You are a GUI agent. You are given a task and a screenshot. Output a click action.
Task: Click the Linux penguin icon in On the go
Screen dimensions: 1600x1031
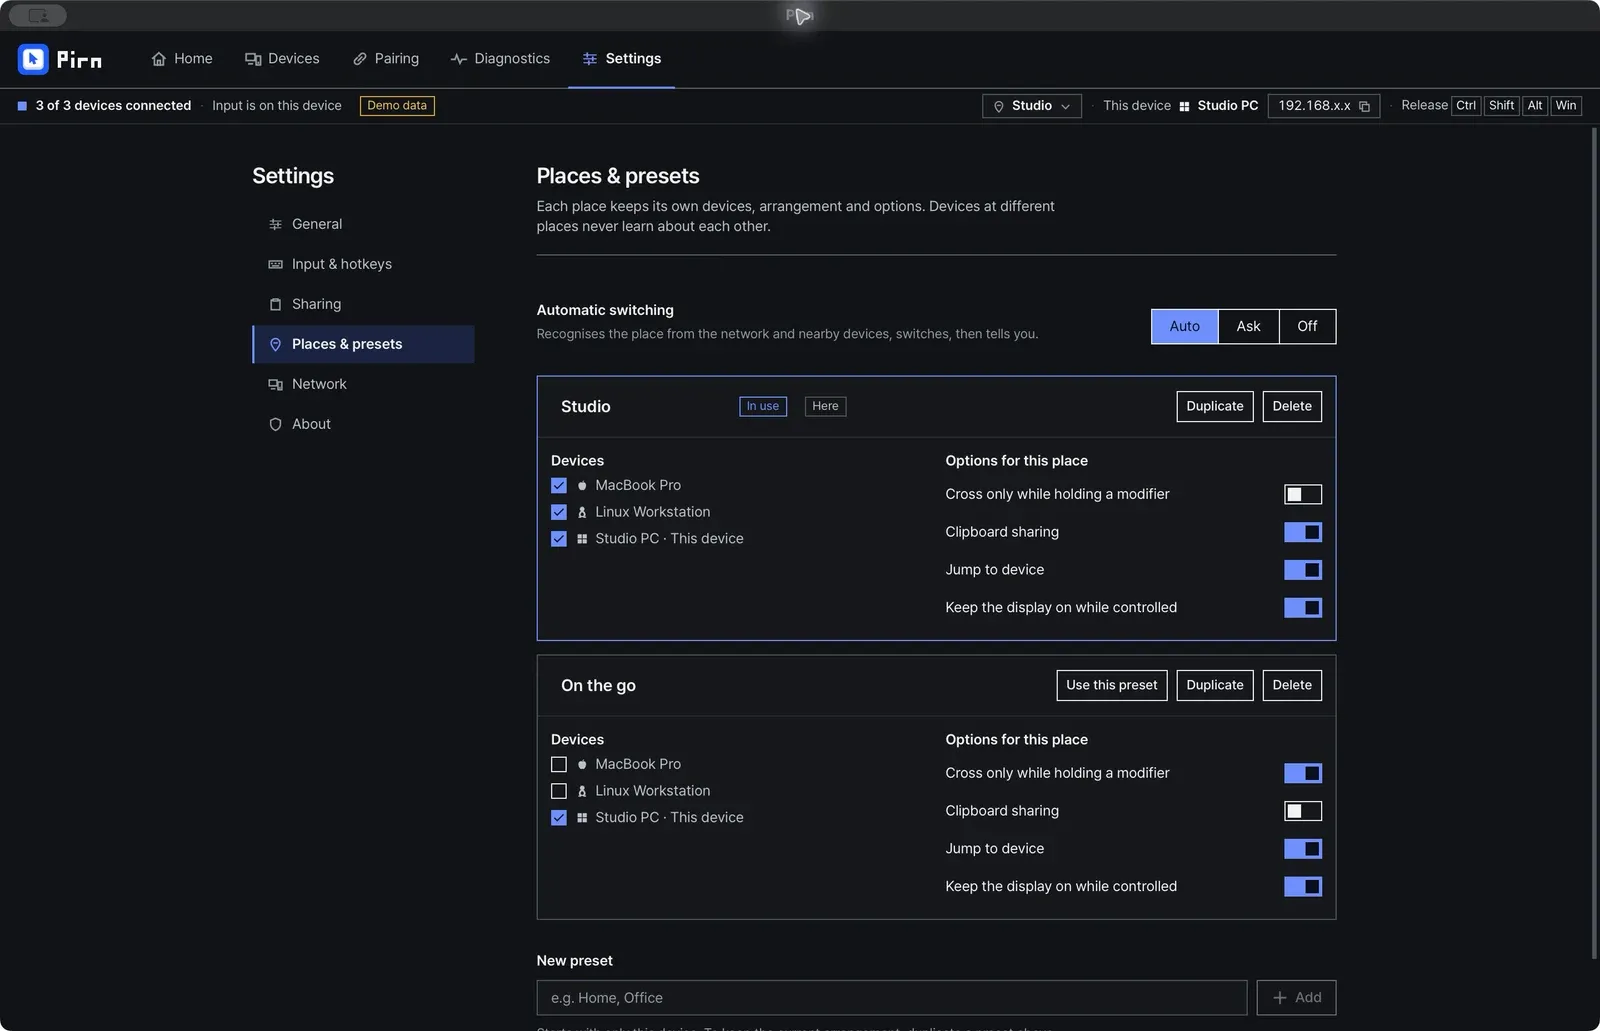click(582, 791)
